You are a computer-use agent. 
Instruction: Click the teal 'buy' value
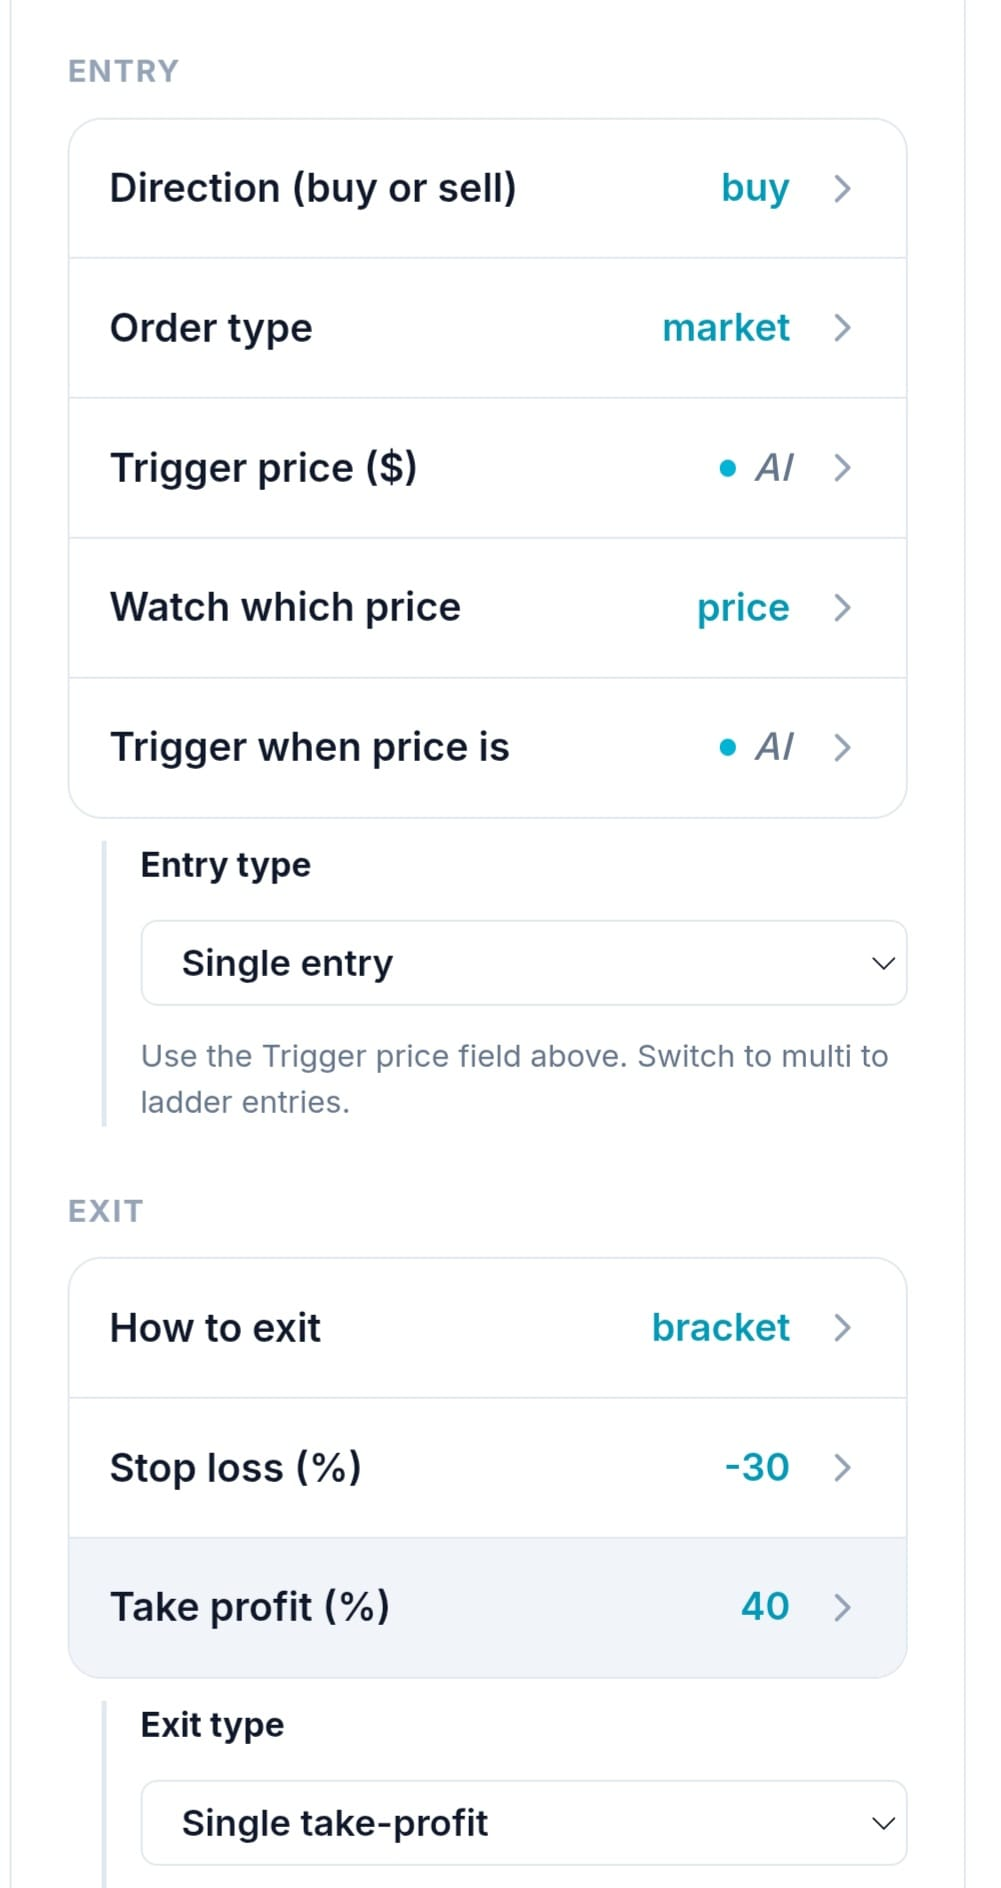click(755, 188)
